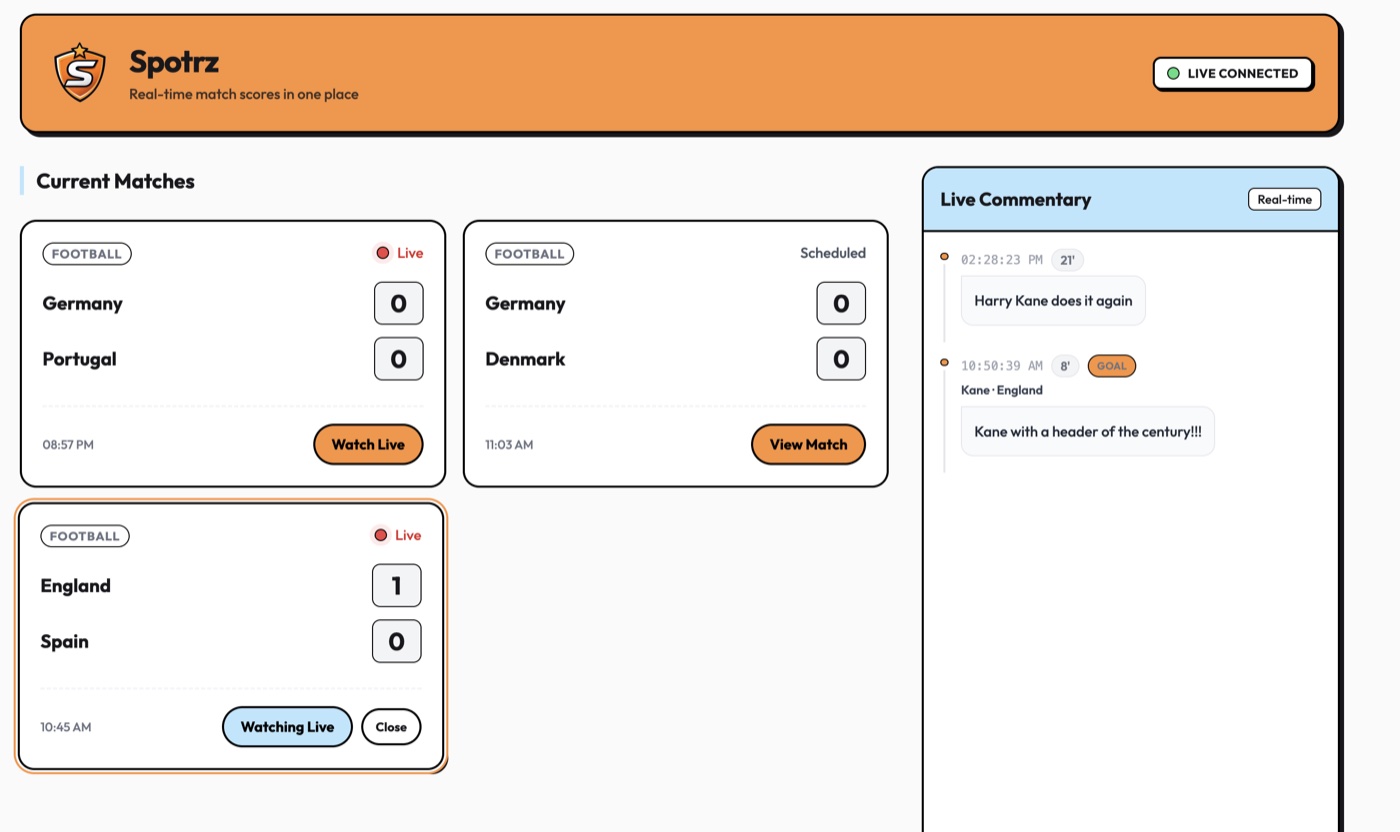
Task: Click the 8' minute badge in commentary
Action: [1065, 366]
